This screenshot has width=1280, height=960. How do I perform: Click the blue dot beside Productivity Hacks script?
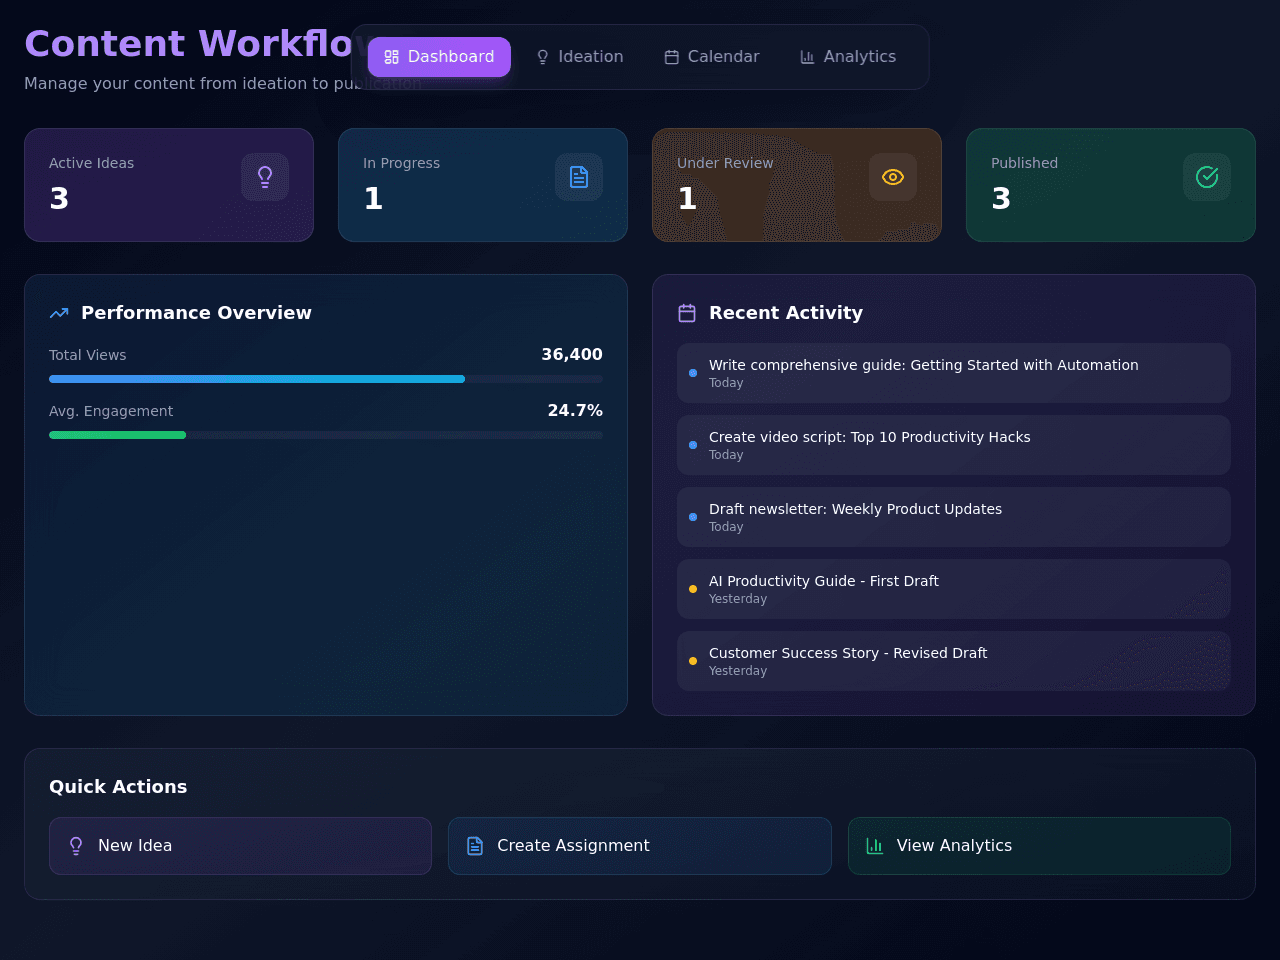(693, 445)
